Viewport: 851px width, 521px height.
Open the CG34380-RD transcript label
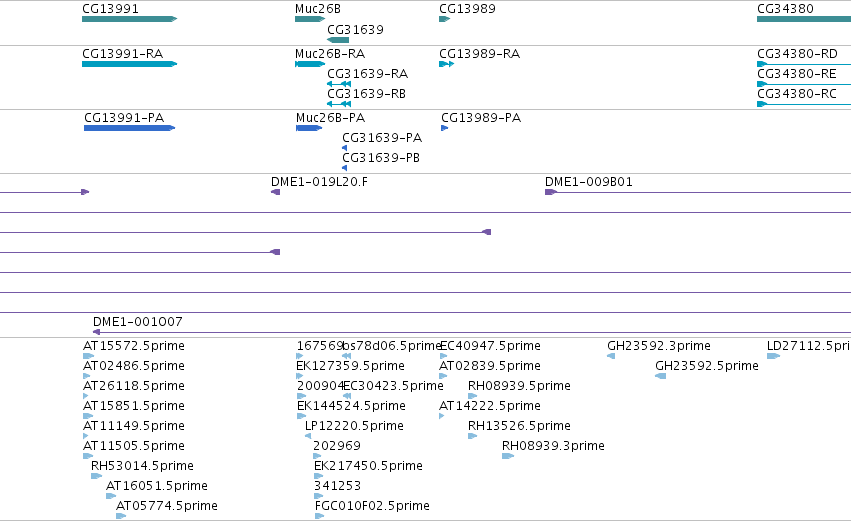coord(797,54)
